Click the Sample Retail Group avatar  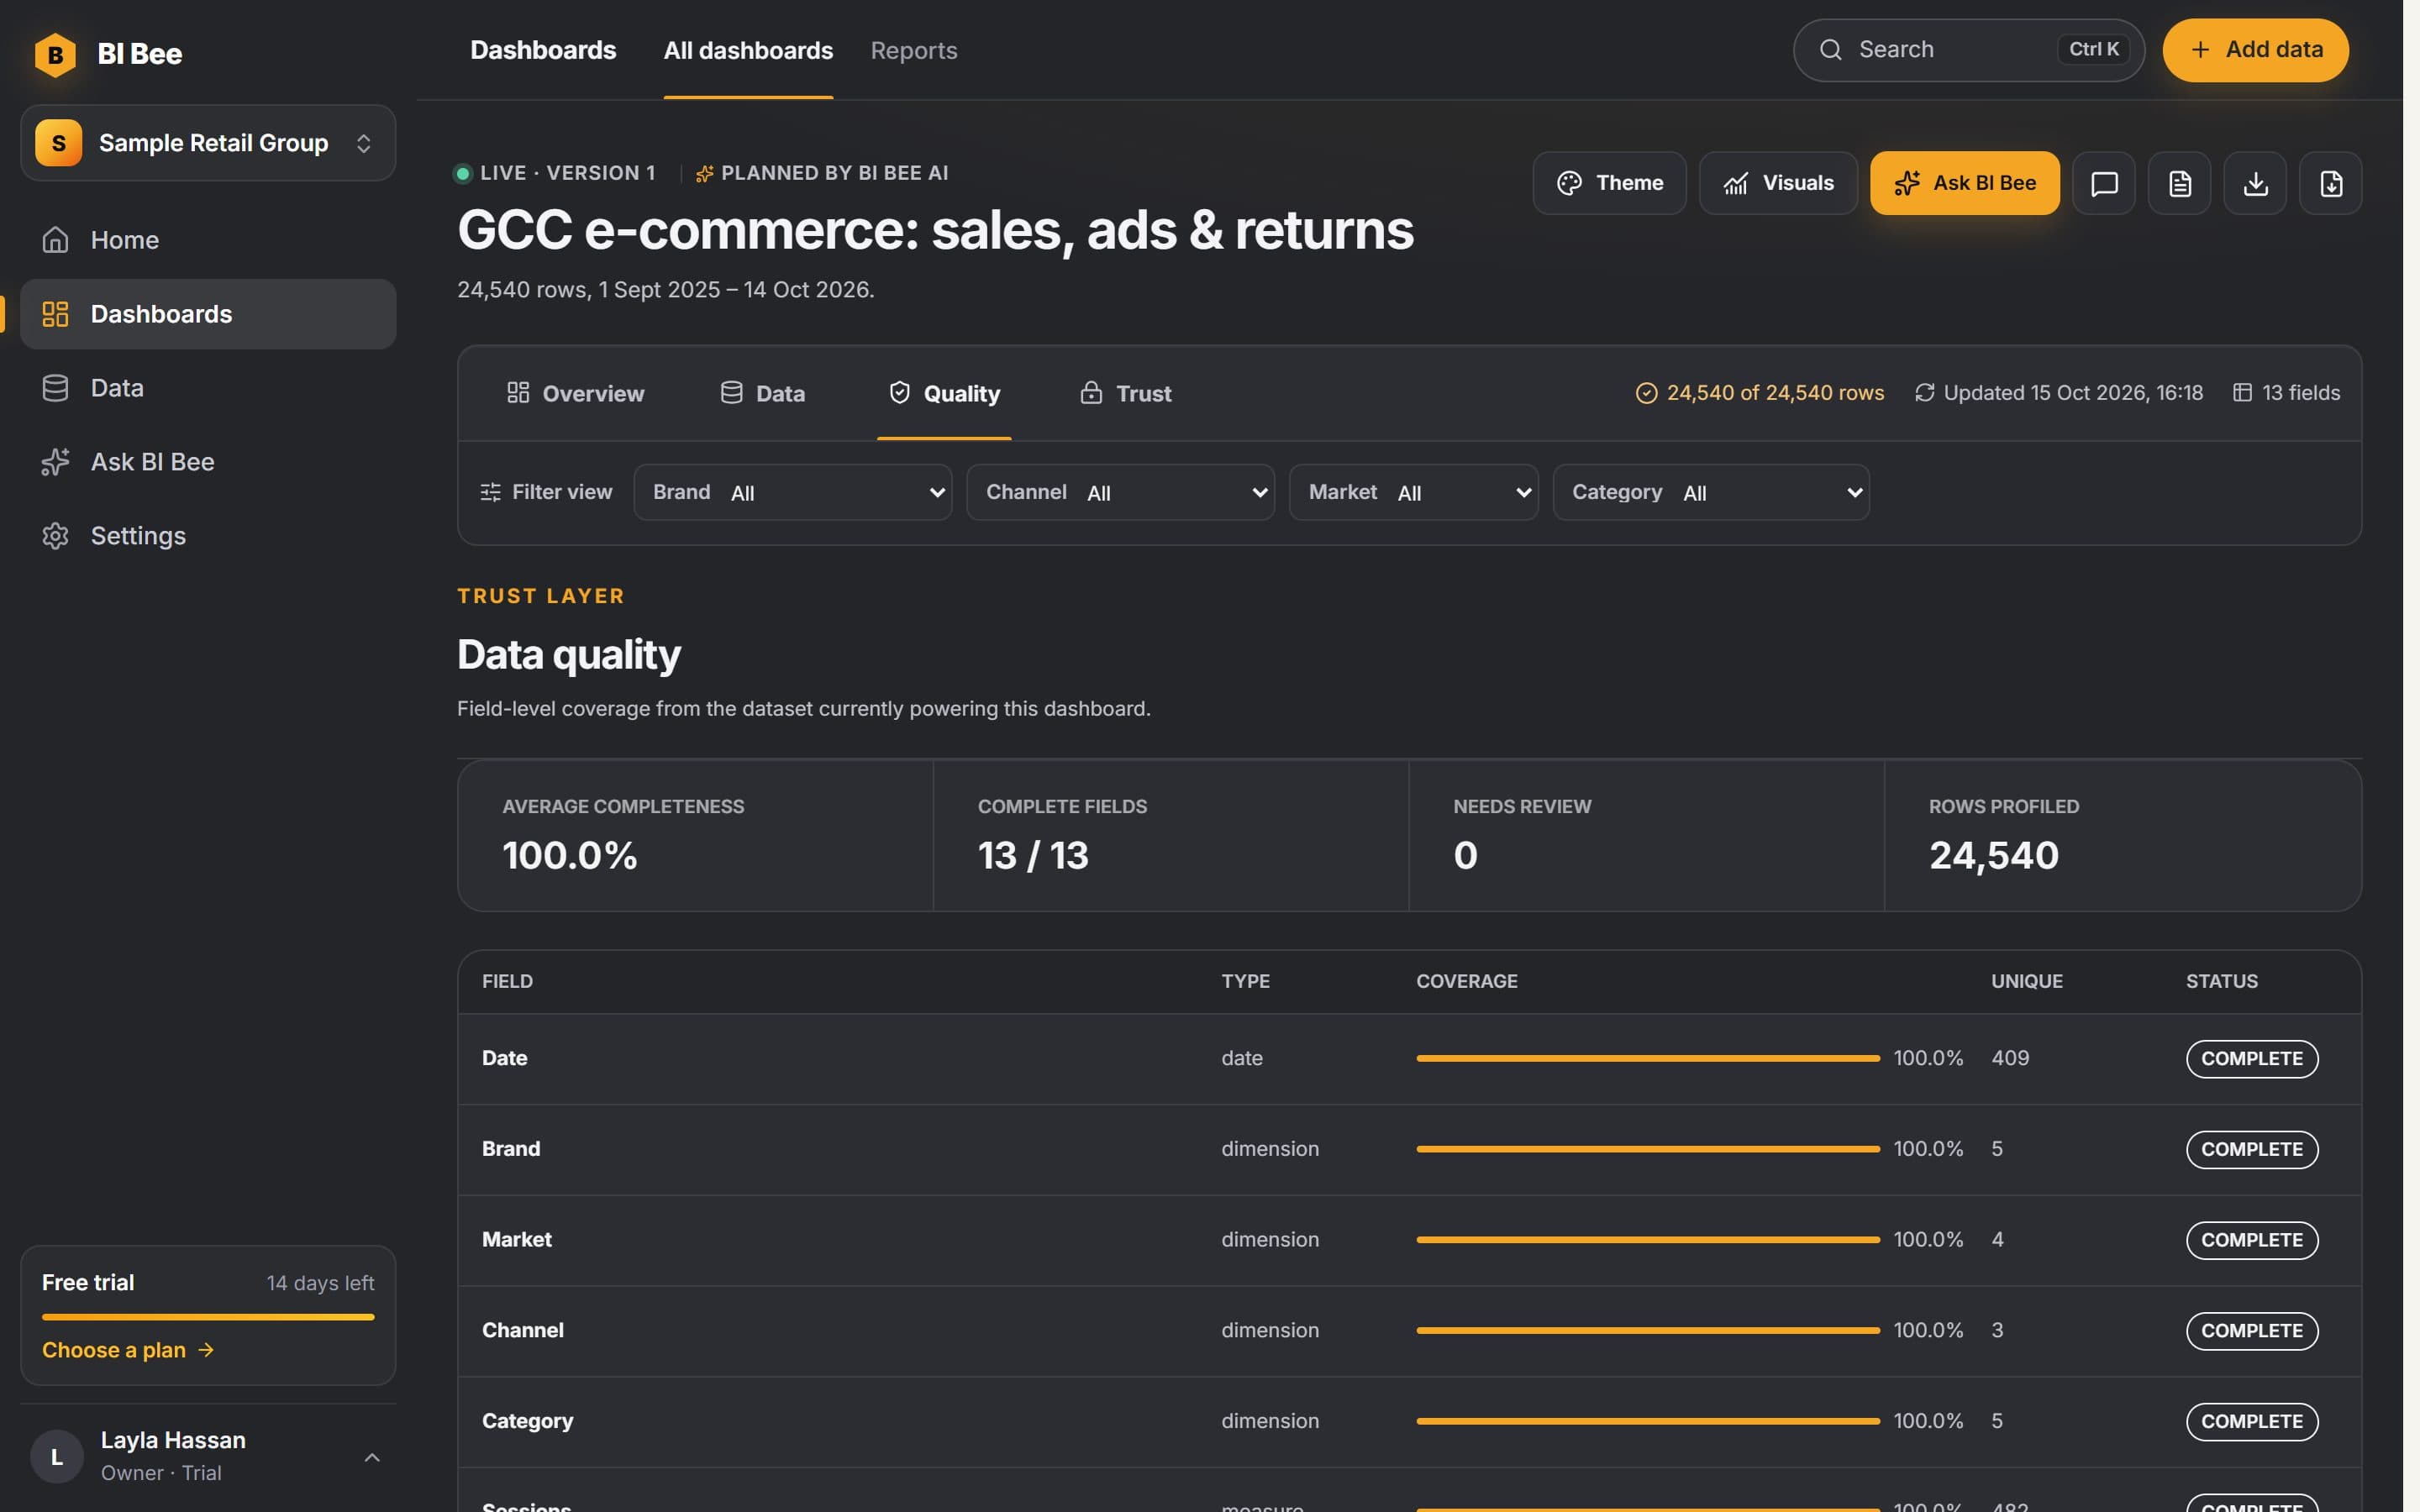pyautogui.click(x=59, y=143)
